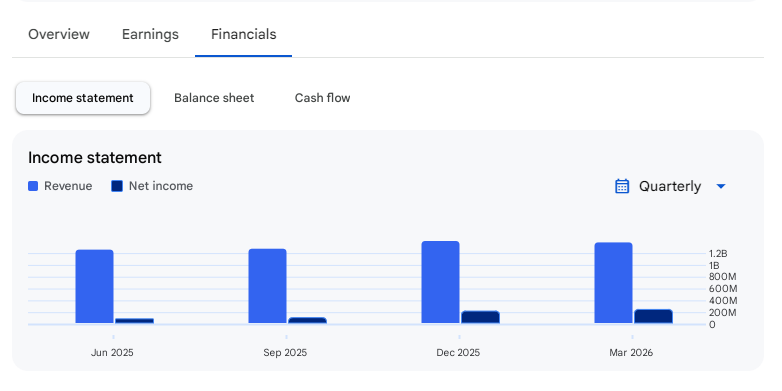The height and width of the screenshot is (391, 782).
Task: Open the Quarterly period dropdown
Action: [671, 186]
